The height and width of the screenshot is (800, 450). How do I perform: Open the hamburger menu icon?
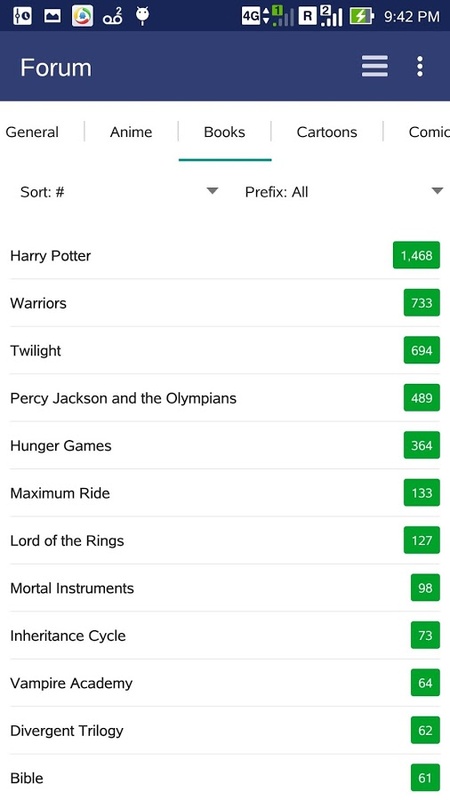pos(374,66)
